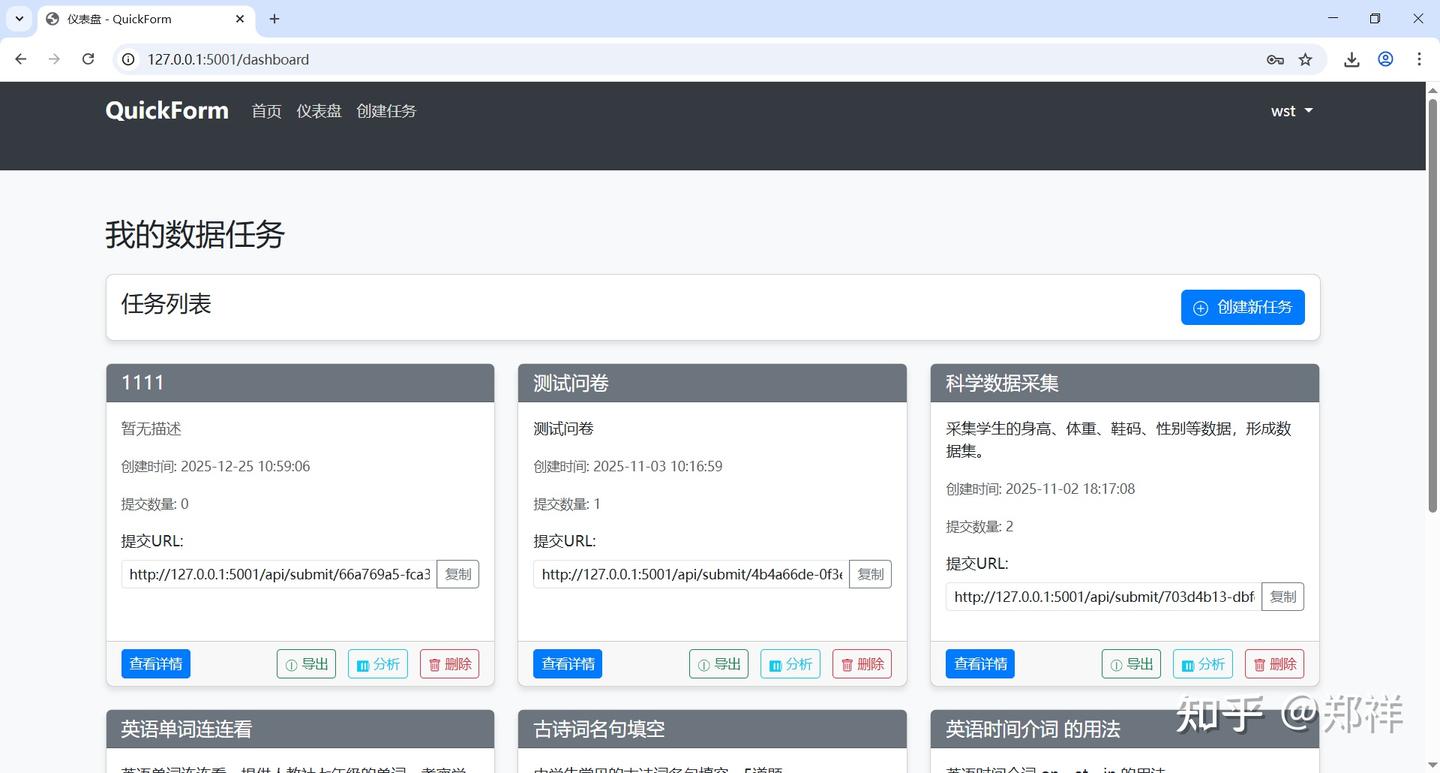Click 提交数量: 1 text
This screenshot has height=773, width=1440.
pyautogui.click(x=567, y=504)
